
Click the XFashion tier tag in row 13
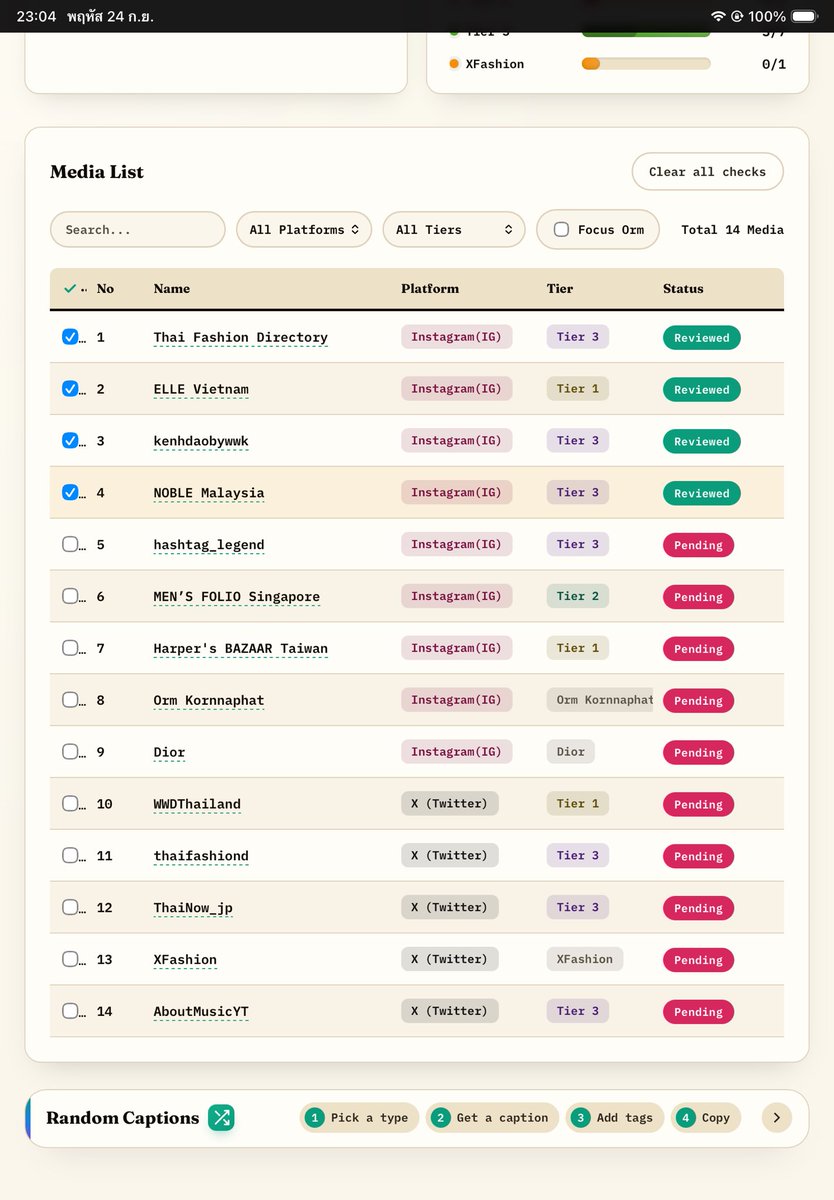coord(585,960)
